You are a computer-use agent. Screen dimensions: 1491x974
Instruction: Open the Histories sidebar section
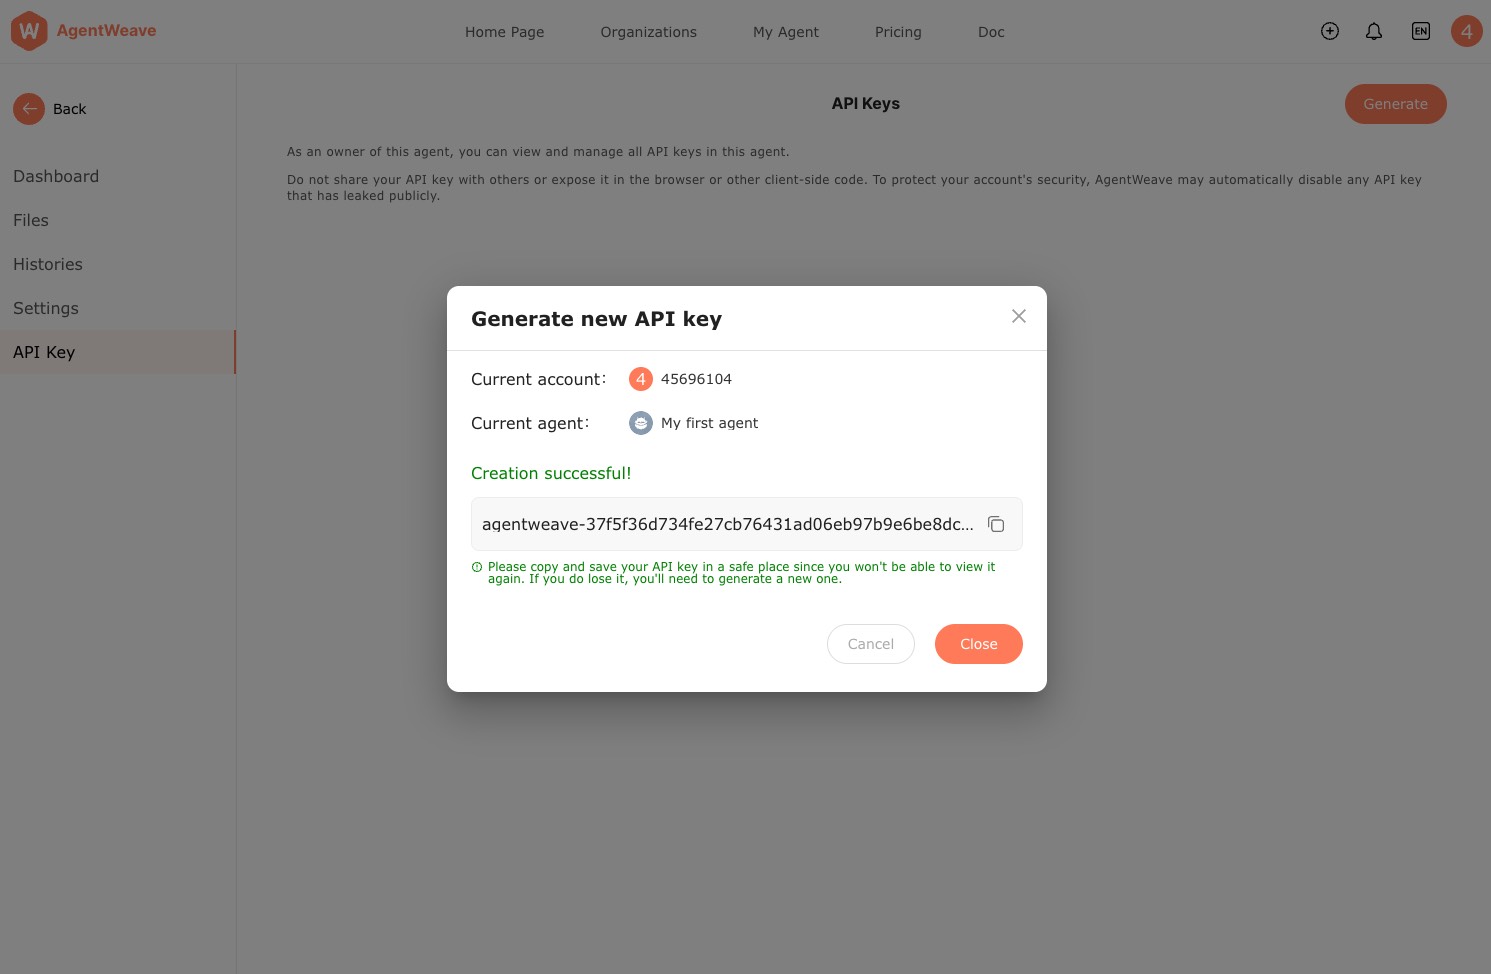[x=48, y=264]
